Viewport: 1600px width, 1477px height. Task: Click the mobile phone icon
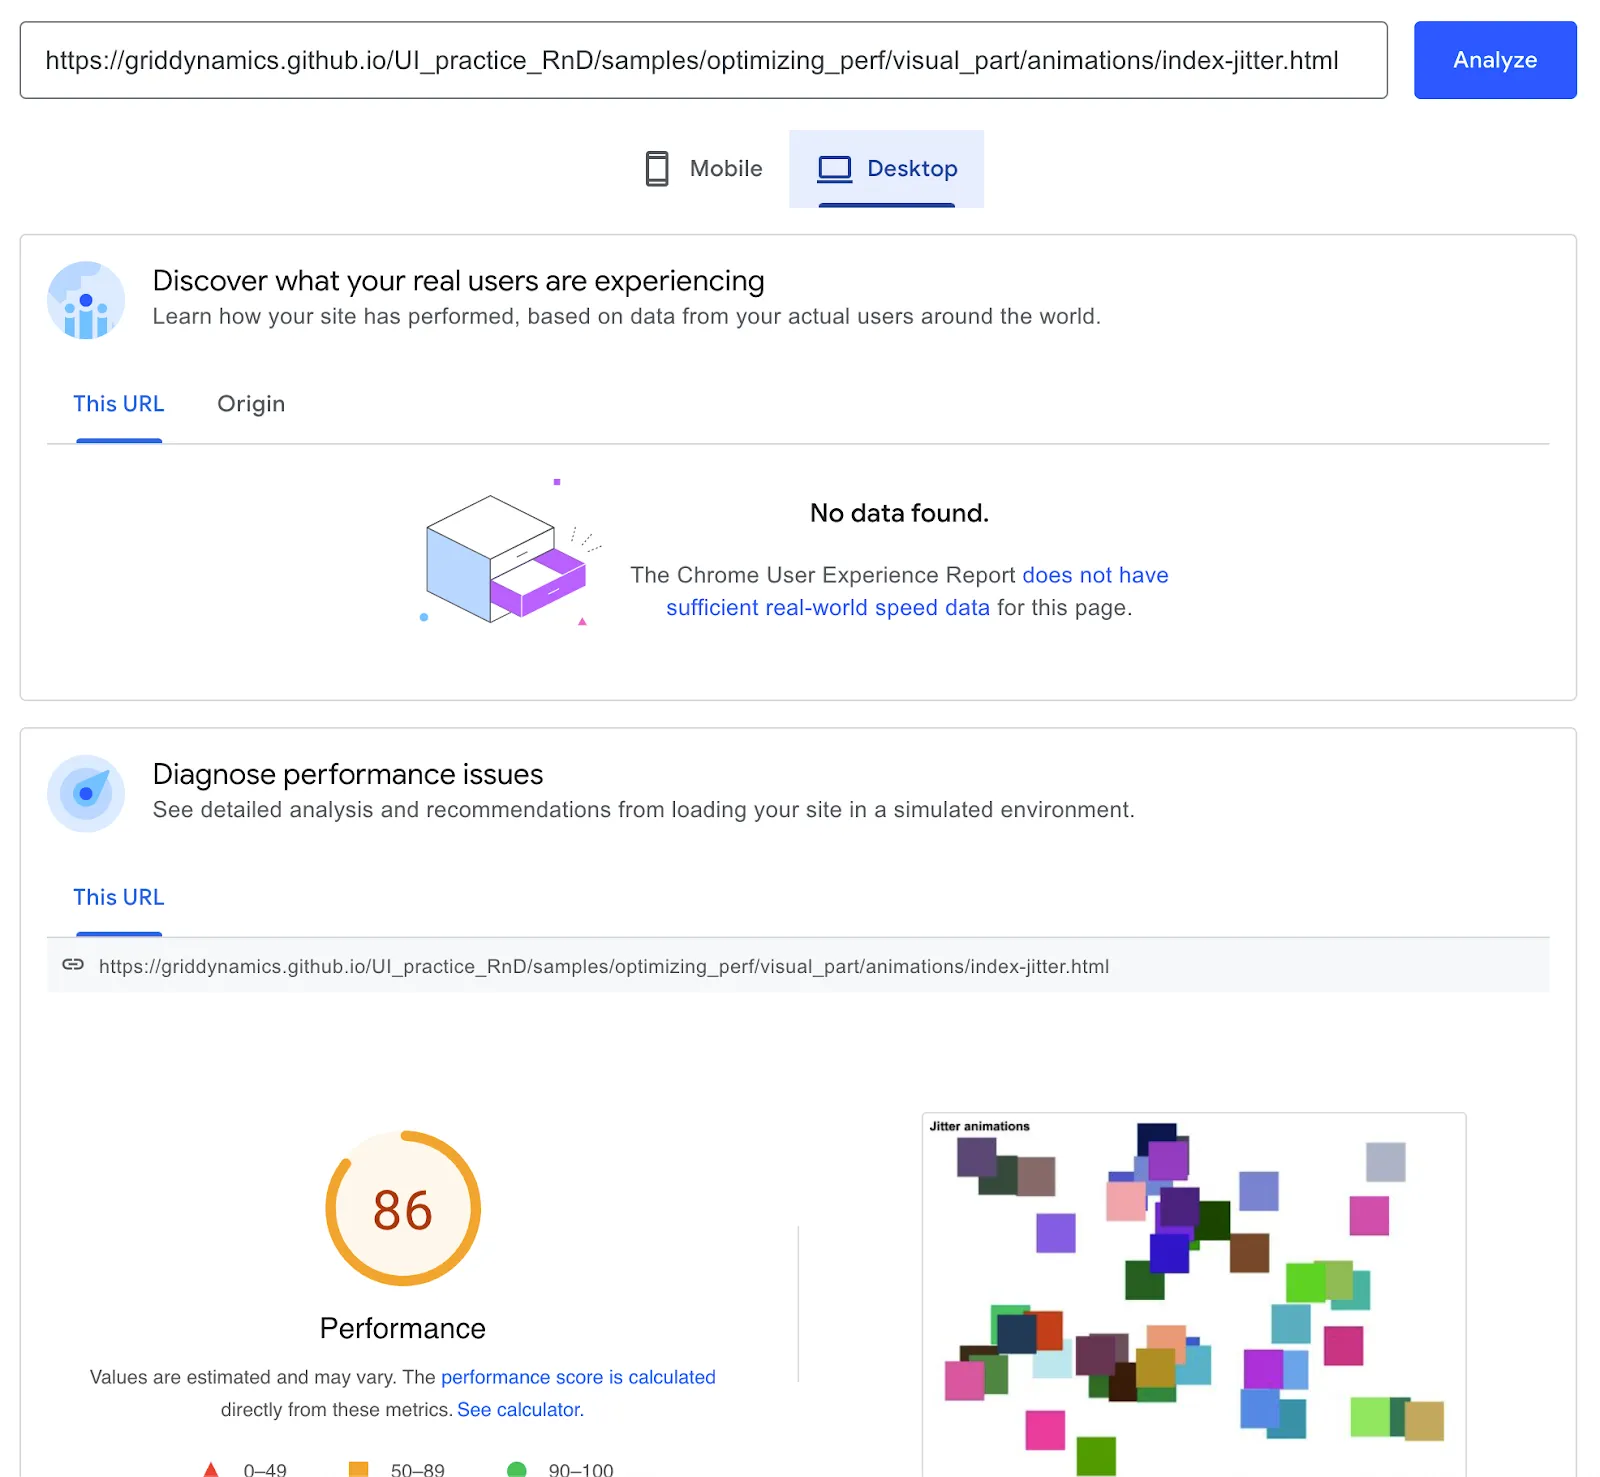656,168
